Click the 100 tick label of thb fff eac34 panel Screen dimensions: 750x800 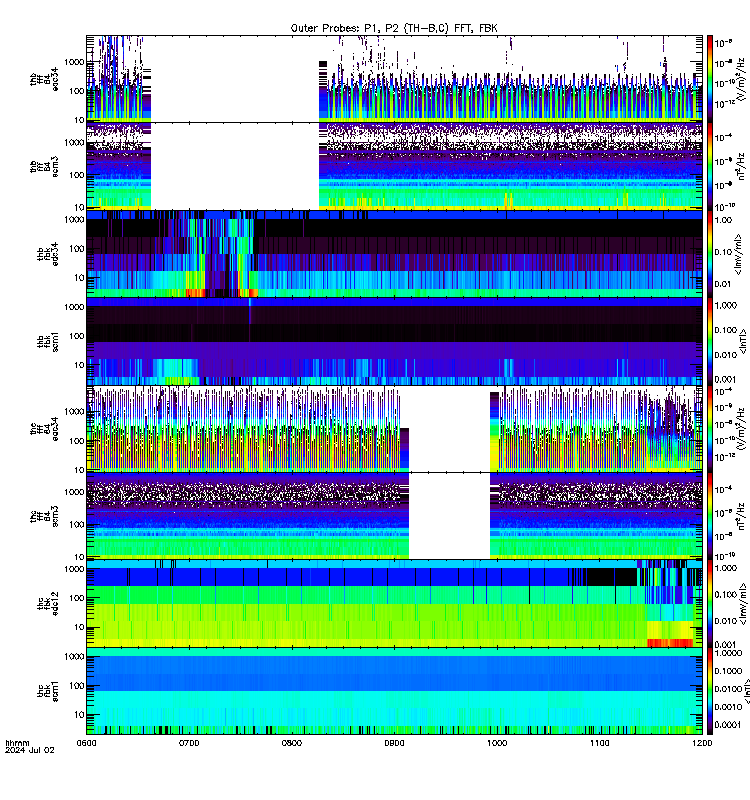point(77,91)
